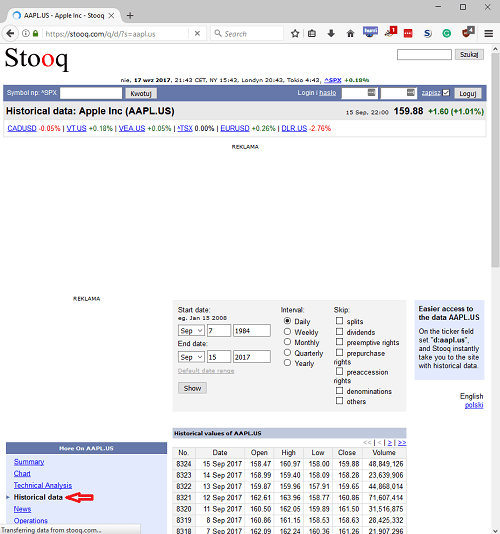Screen dimensions: 500x534
Task: Open the Firefox hamburger menu
Action: coord(489,33)
